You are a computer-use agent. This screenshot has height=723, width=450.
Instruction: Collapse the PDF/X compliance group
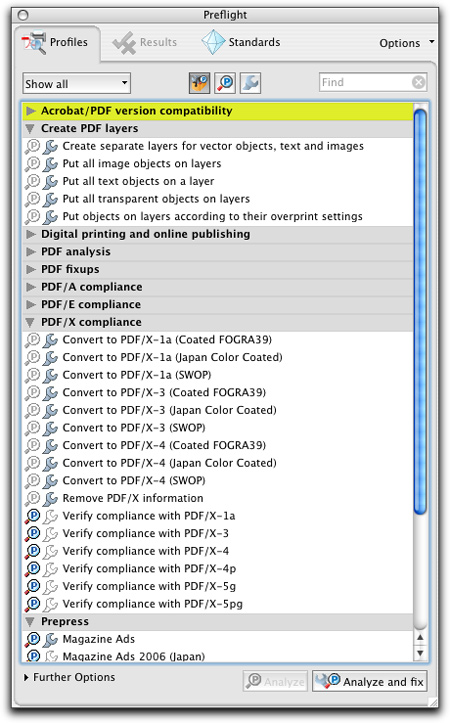point(30,322)
